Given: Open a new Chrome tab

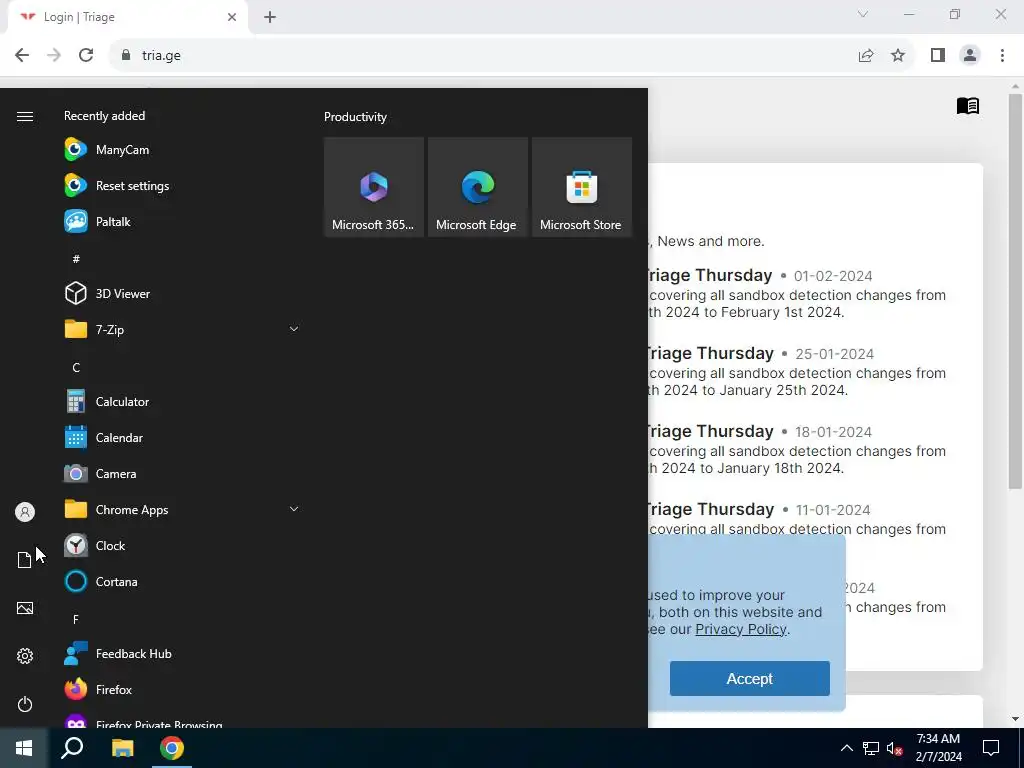Looking at the screenshot, I should point(270,17).
